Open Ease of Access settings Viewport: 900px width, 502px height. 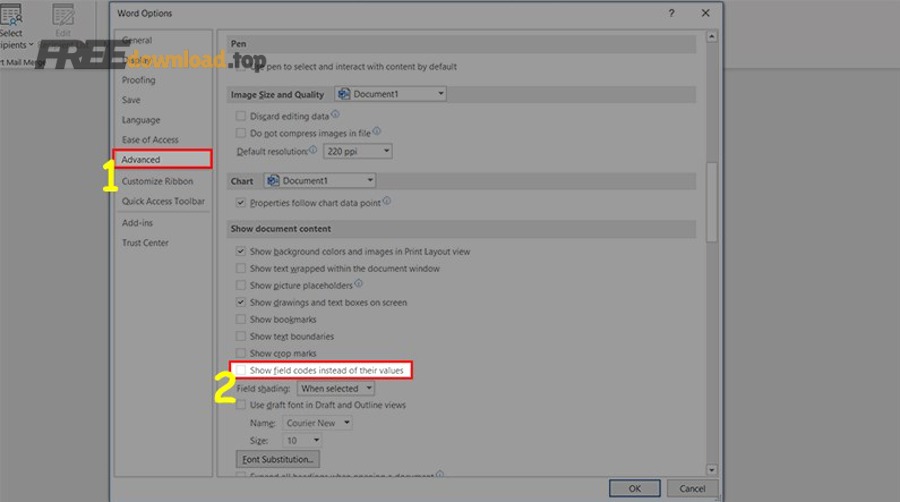150,139
